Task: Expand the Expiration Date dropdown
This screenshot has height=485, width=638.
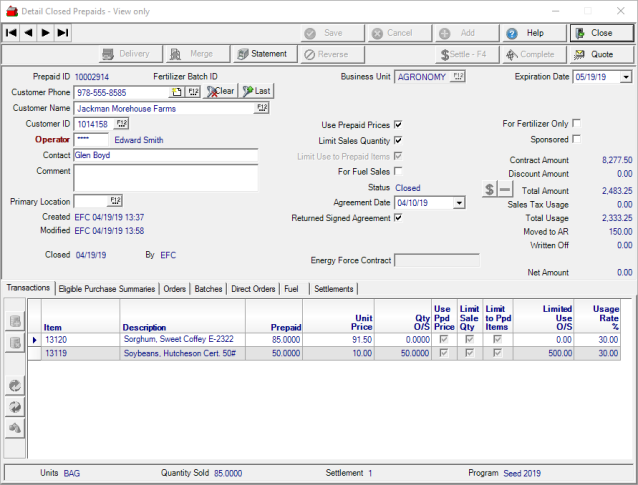Action: 626,77
